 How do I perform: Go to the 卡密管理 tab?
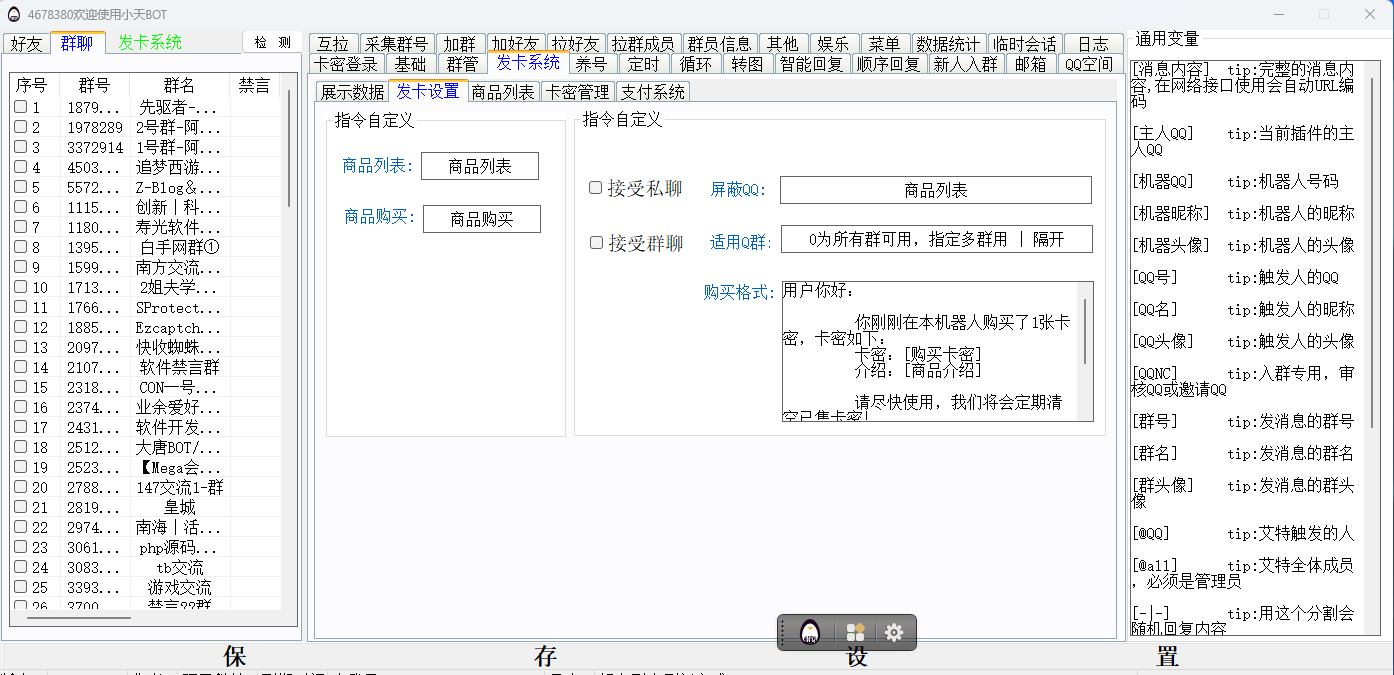point(577,92)
